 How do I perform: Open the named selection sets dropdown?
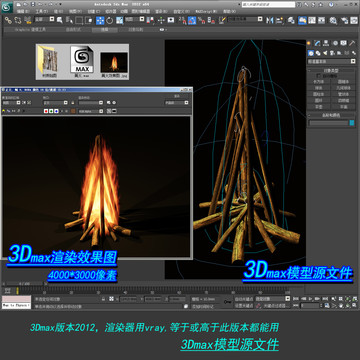pyautogui.click(x=245, y=19)
